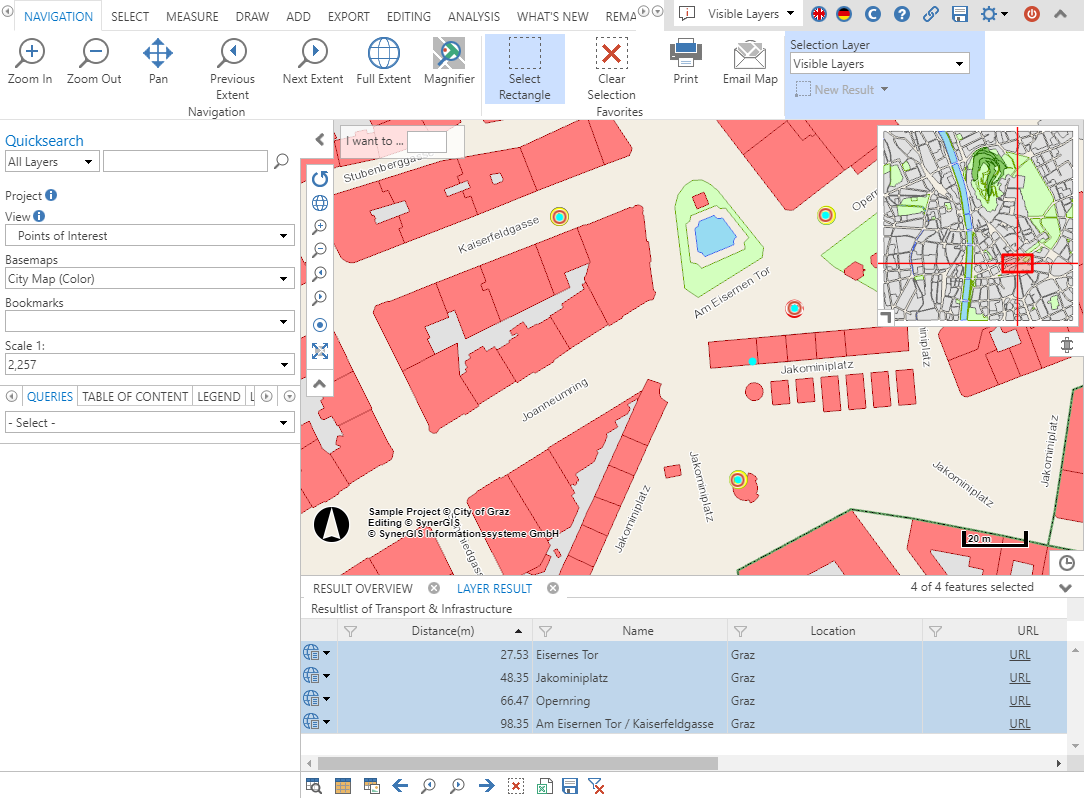
Task: Open the View Points of Interest dropdown
Action: pyautogui.click(x=150, y=236)
